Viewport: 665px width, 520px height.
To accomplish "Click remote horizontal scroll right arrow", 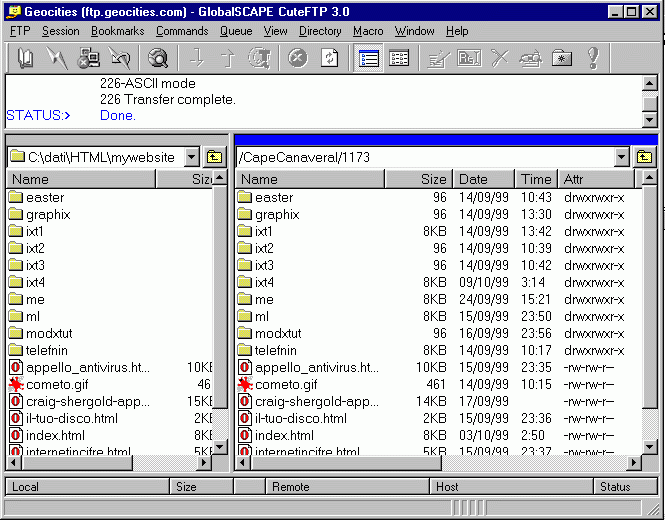I will (634, 462).
